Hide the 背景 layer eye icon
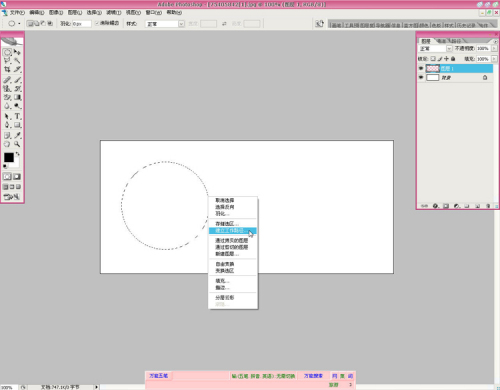500x390 pixels. (421, 77)
